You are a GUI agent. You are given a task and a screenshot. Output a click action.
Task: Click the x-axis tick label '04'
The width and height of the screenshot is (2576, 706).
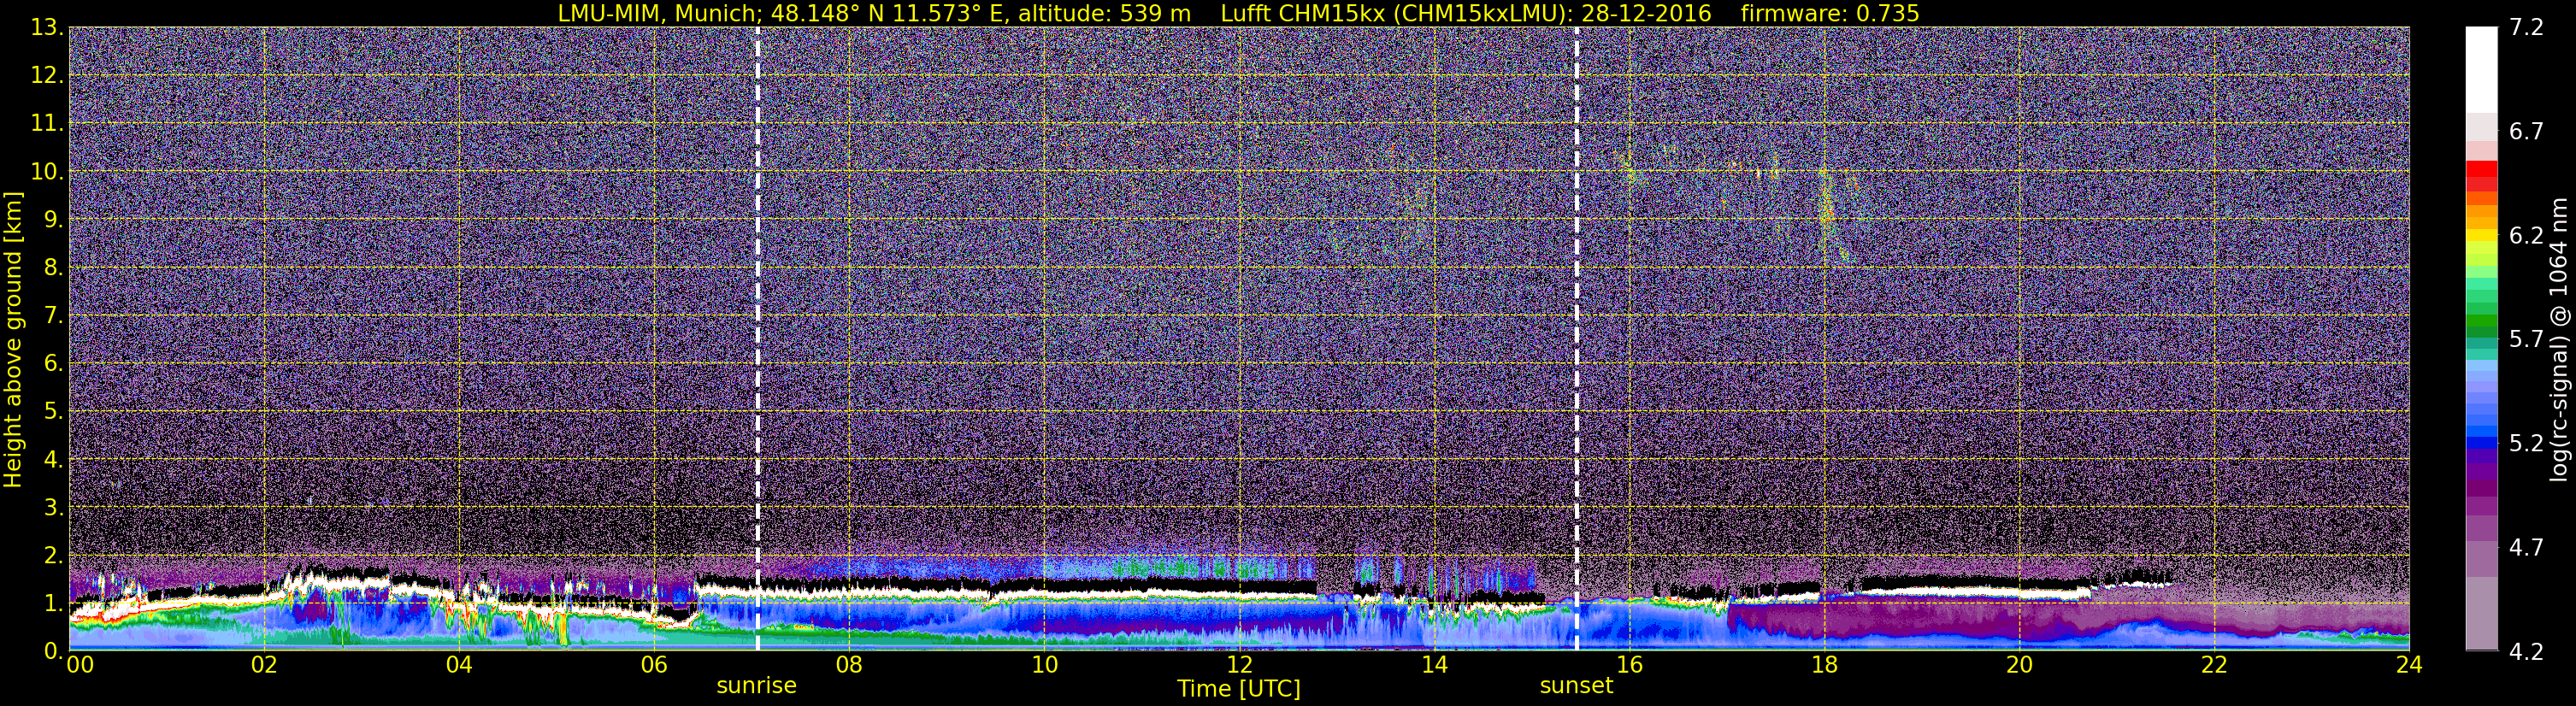[459, 665]
